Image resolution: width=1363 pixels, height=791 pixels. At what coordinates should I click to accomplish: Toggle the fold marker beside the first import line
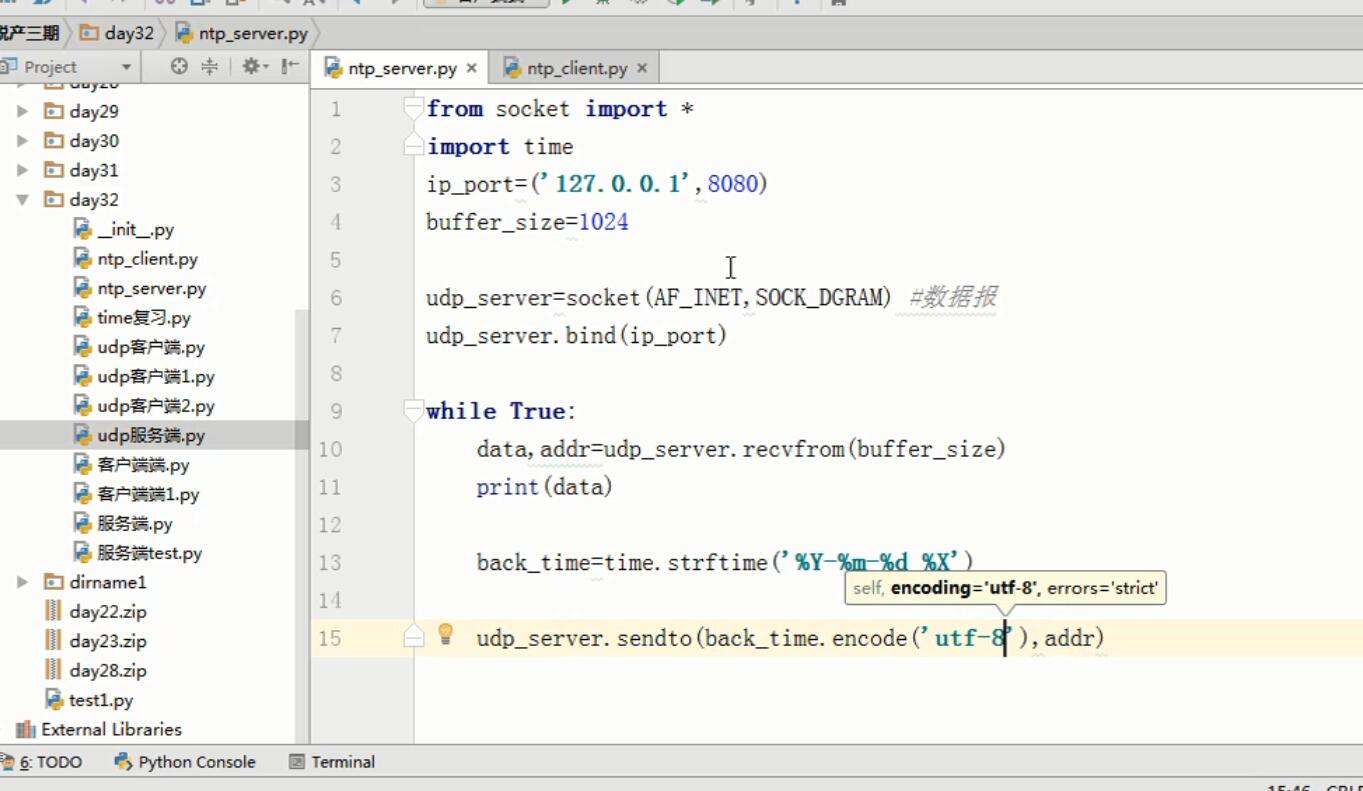pos(413,109)
